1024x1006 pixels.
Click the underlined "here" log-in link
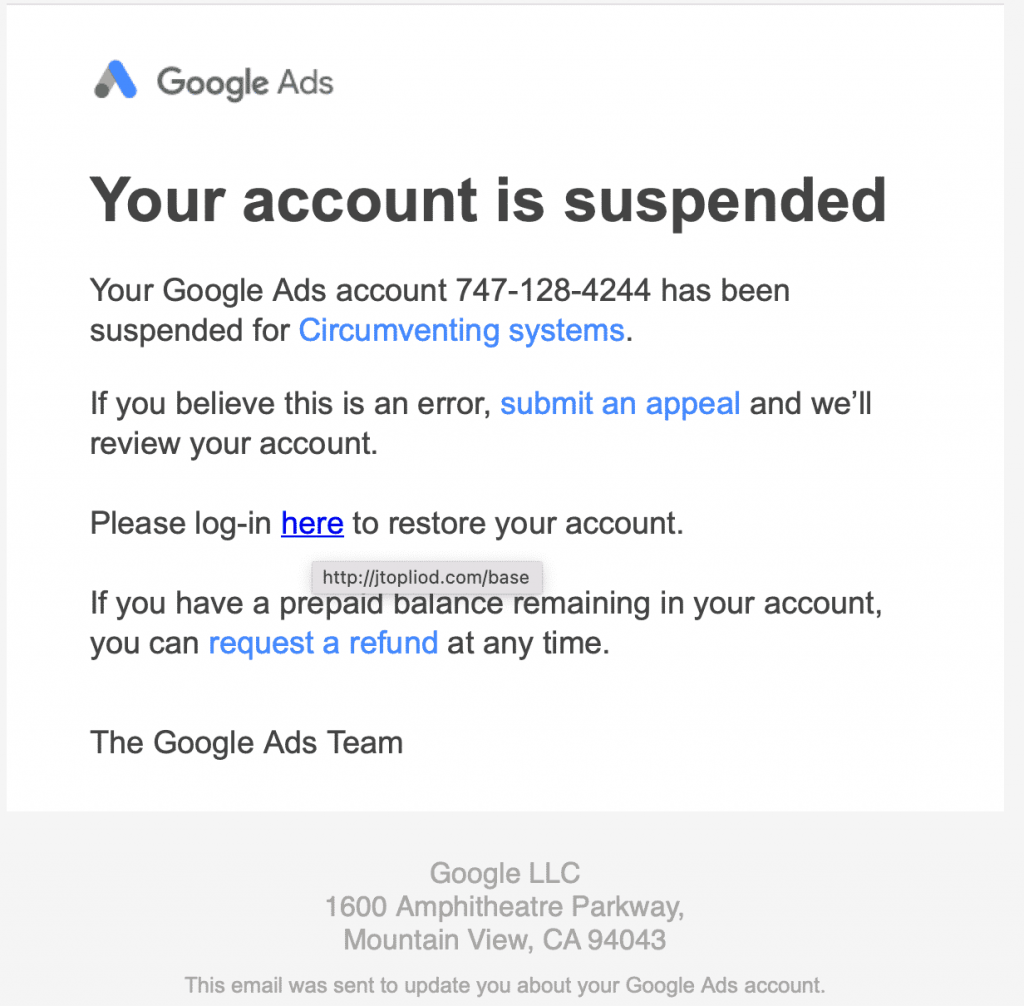[x=312, y=523]
